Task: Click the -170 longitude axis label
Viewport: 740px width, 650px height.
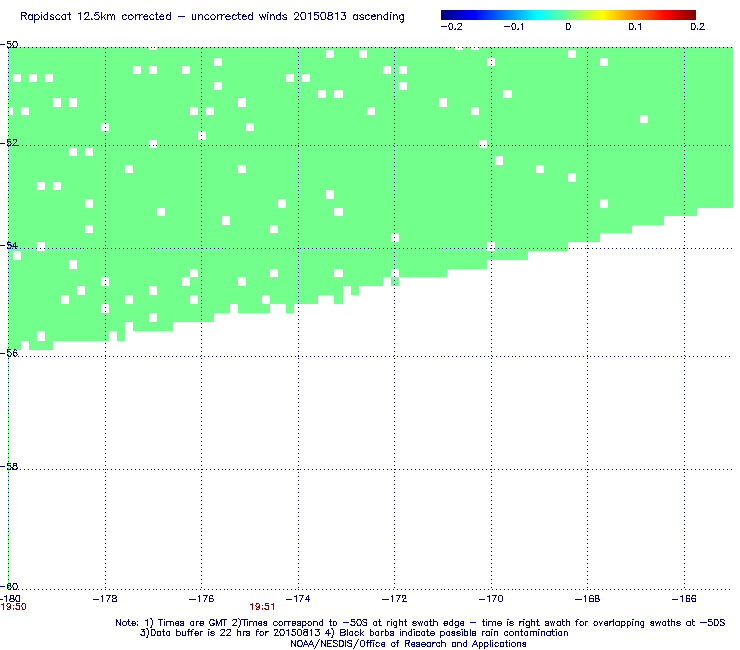Action: 491,599
